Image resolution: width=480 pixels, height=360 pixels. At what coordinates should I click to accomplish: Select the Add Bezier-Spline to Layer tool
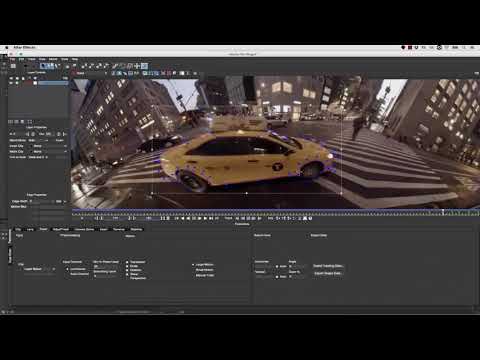(x=107, y=66)
